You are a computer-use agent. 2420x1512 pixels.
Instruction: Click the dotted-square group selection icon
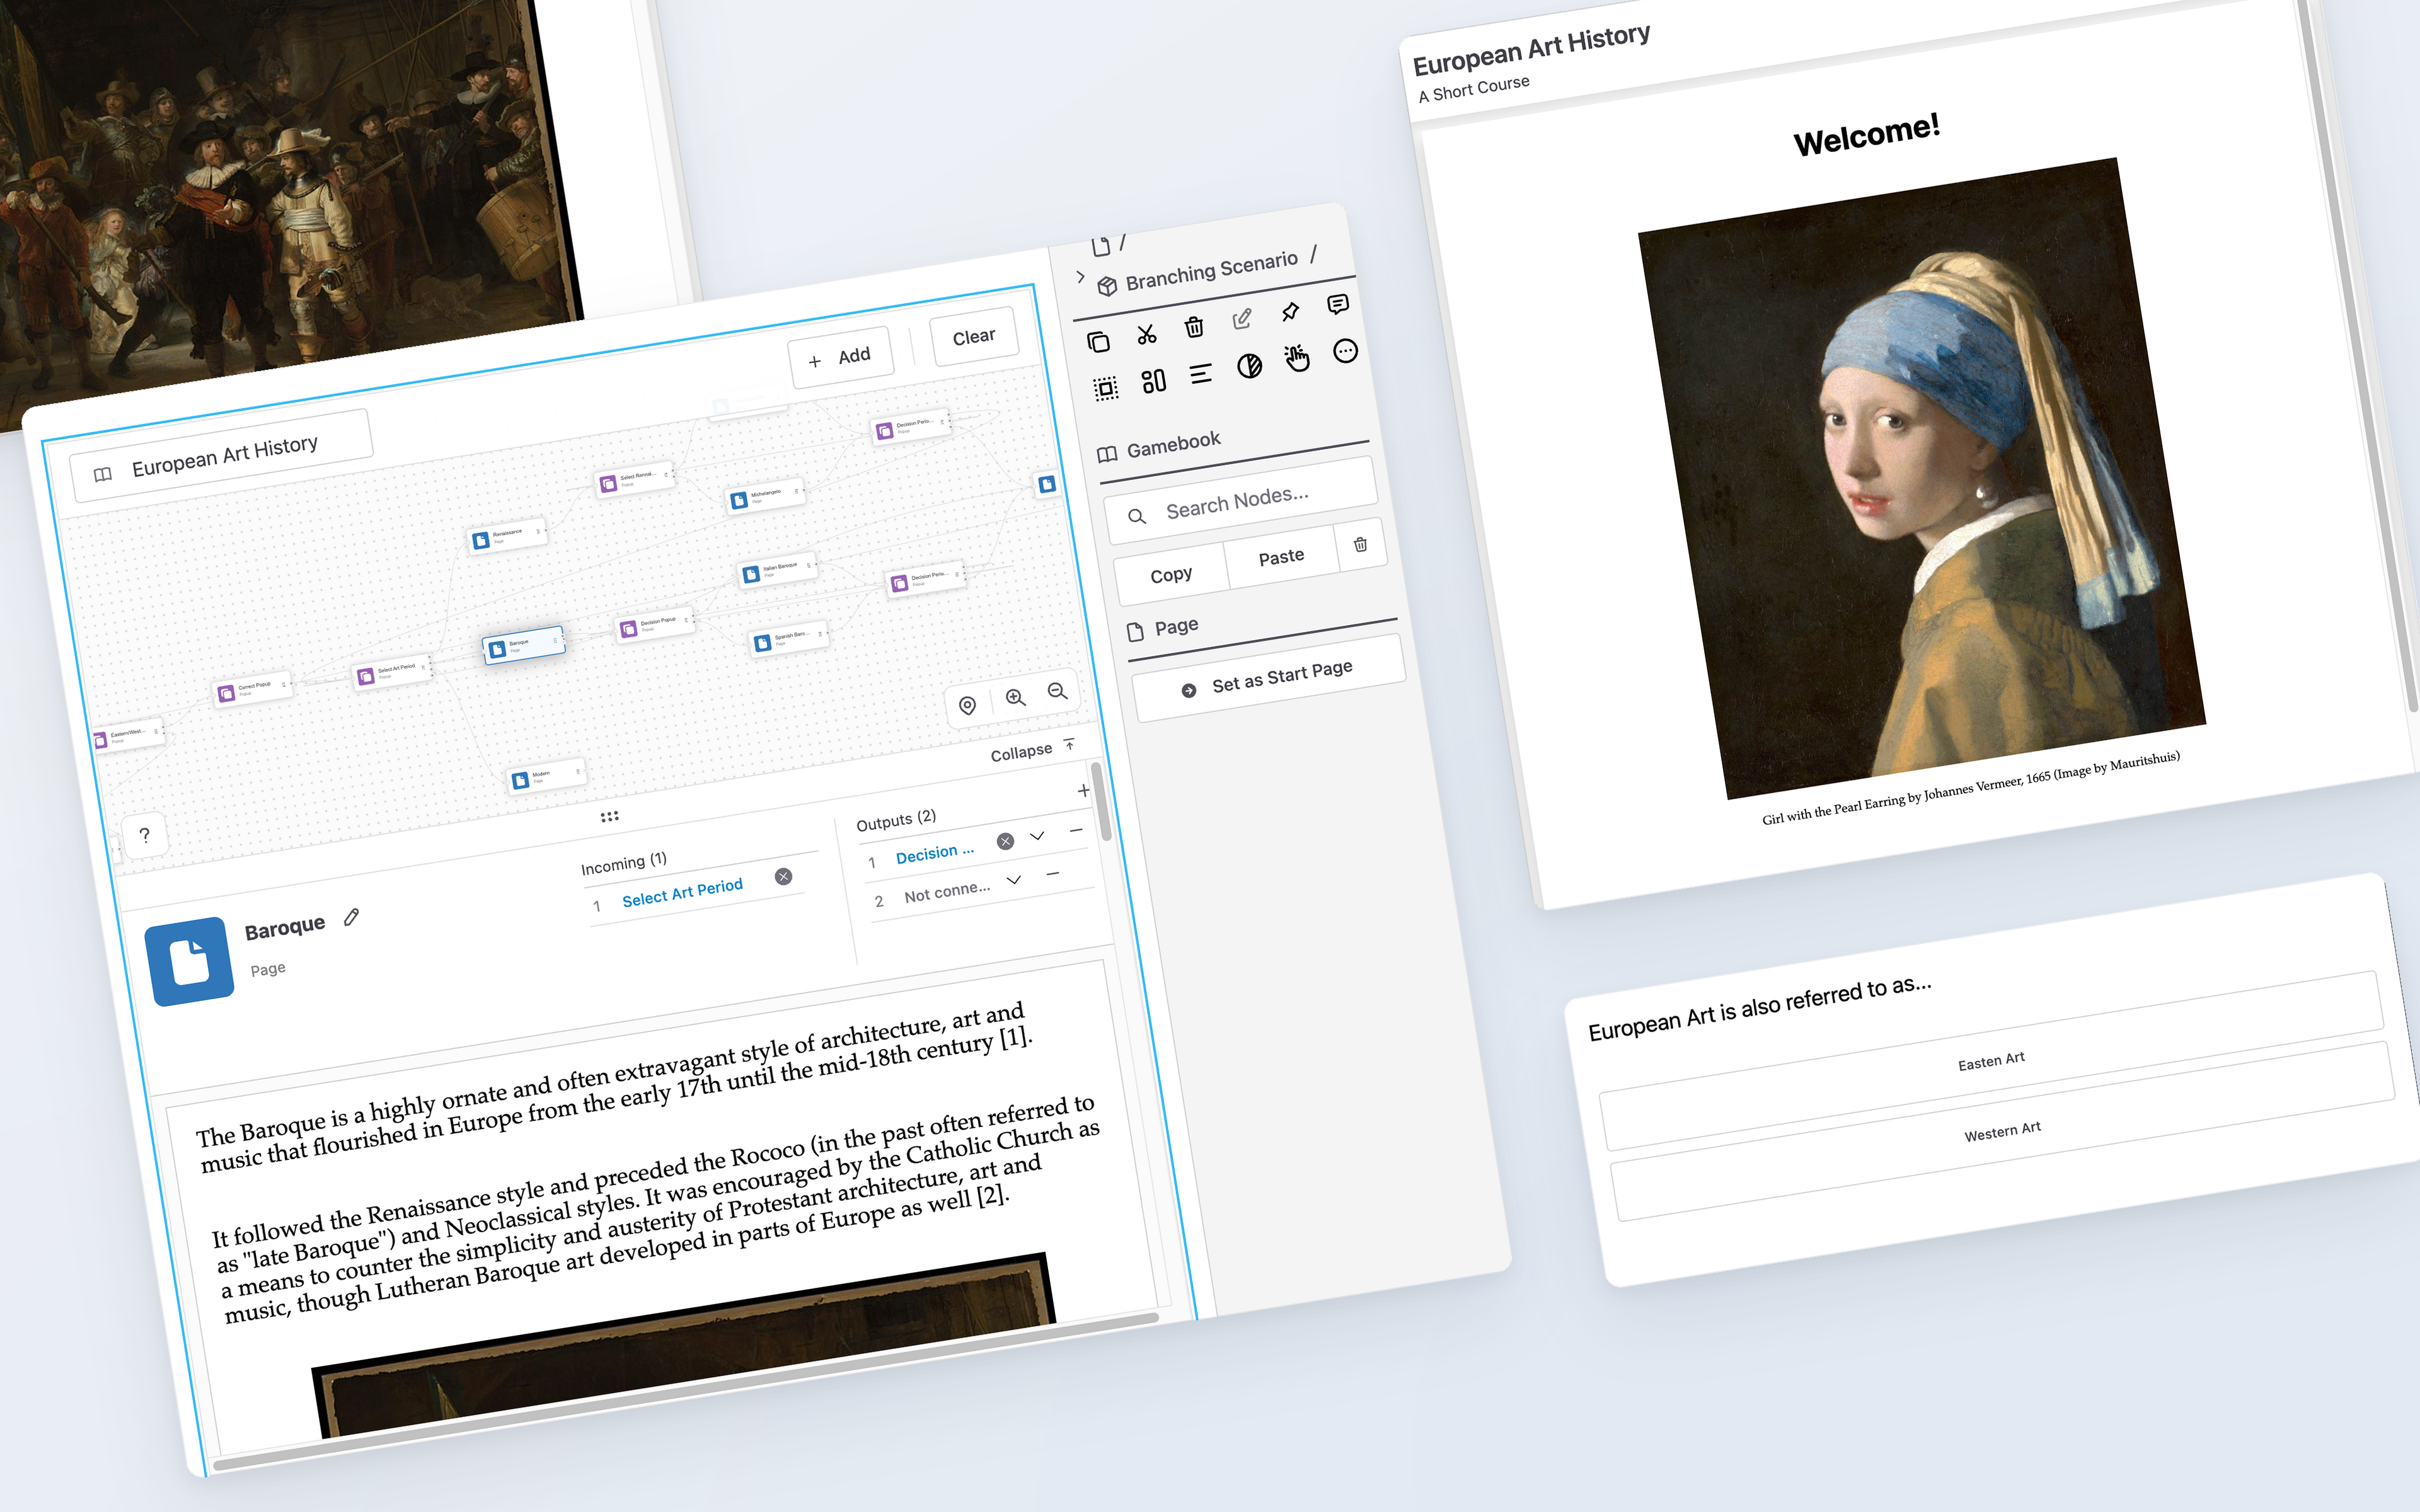click(x=1106, y=389)
